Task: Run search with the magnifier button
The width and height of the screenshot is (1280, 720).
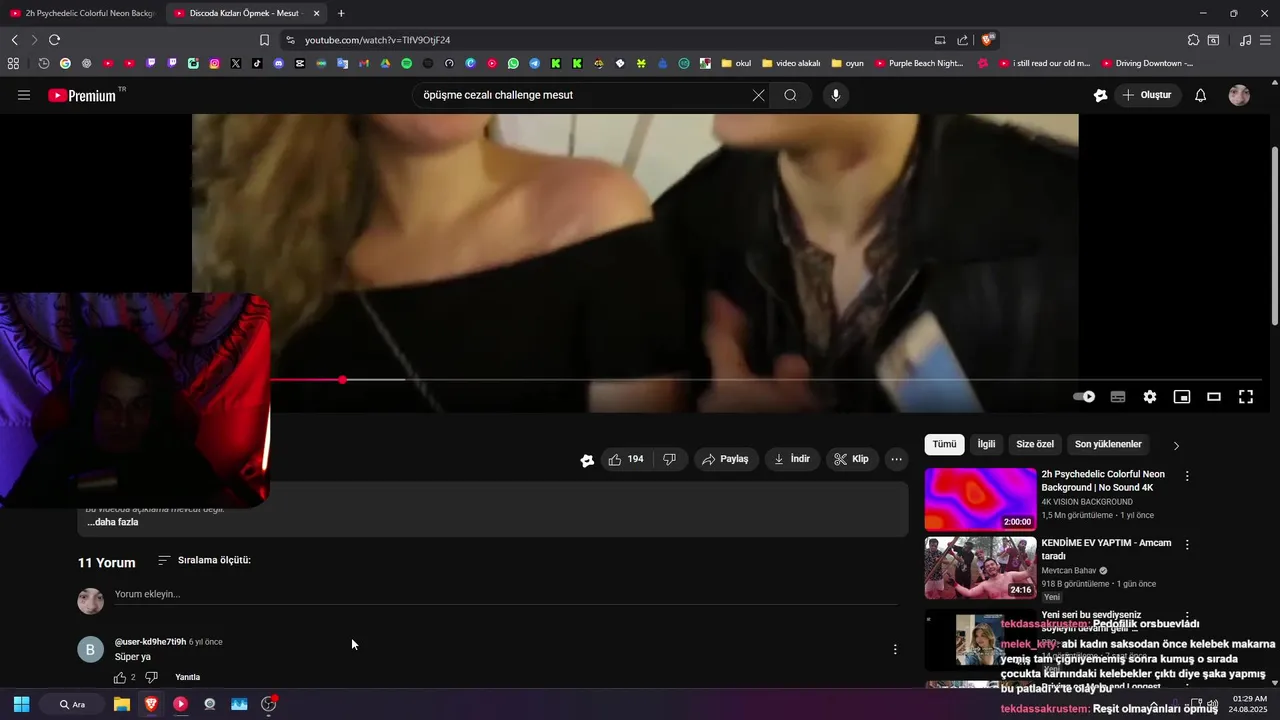Action: click(x=790, y=95)
